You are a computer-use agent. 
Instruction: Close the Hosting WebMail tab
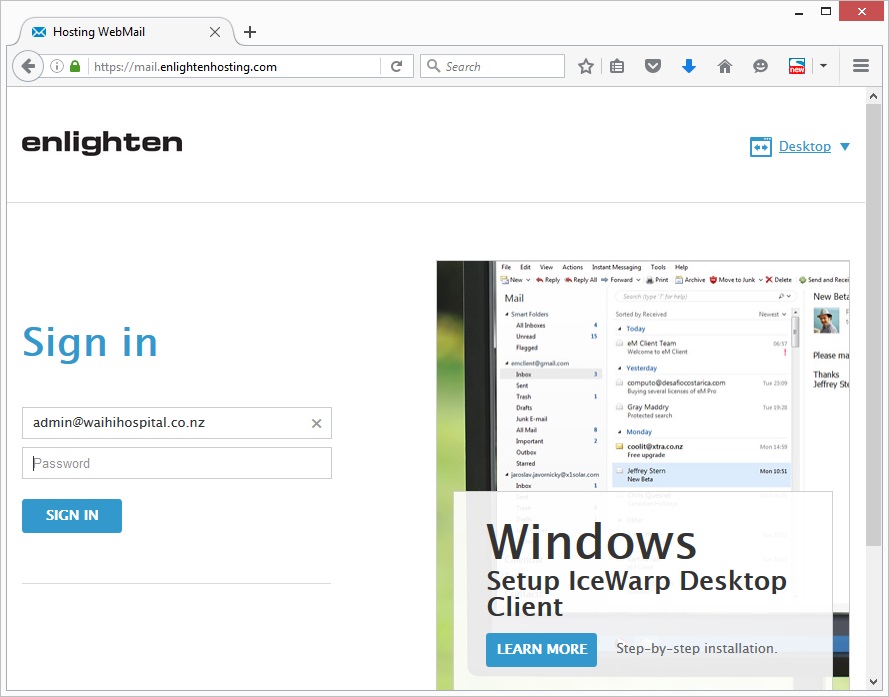215,32
